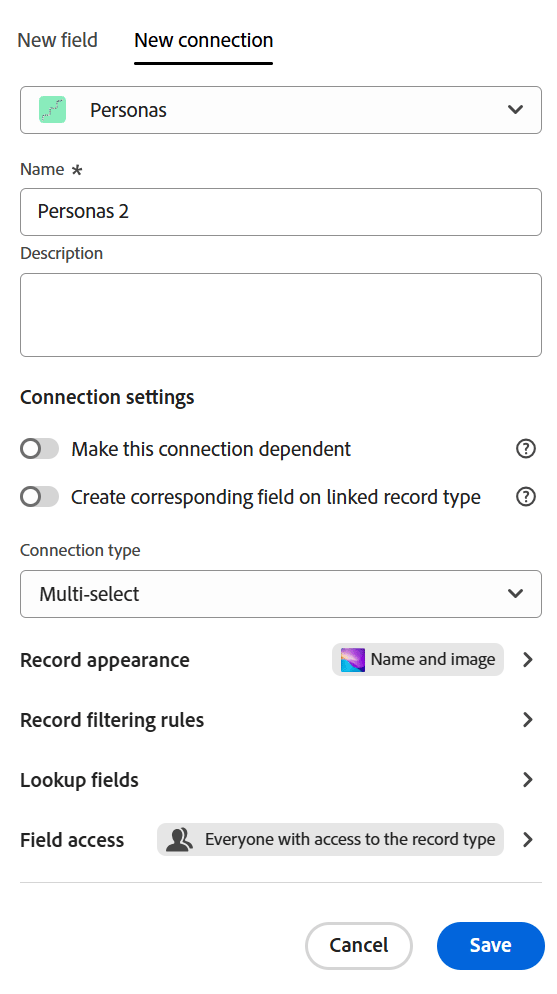Expand Record filtering rules chevron

[527, 720]
